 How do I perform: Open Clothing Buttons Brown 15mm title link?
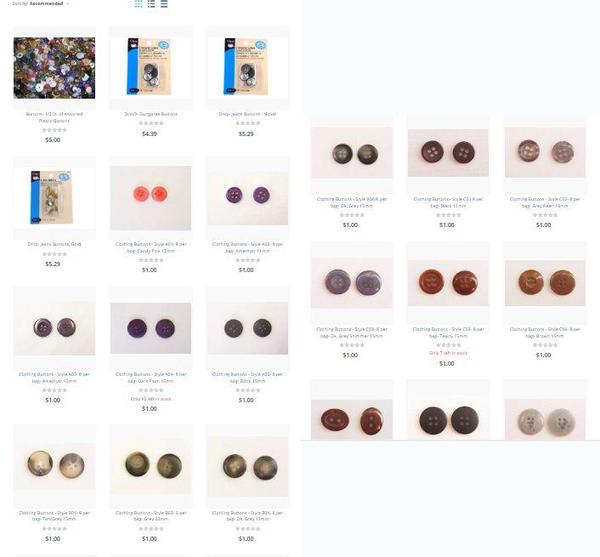(x=545, y=332)
